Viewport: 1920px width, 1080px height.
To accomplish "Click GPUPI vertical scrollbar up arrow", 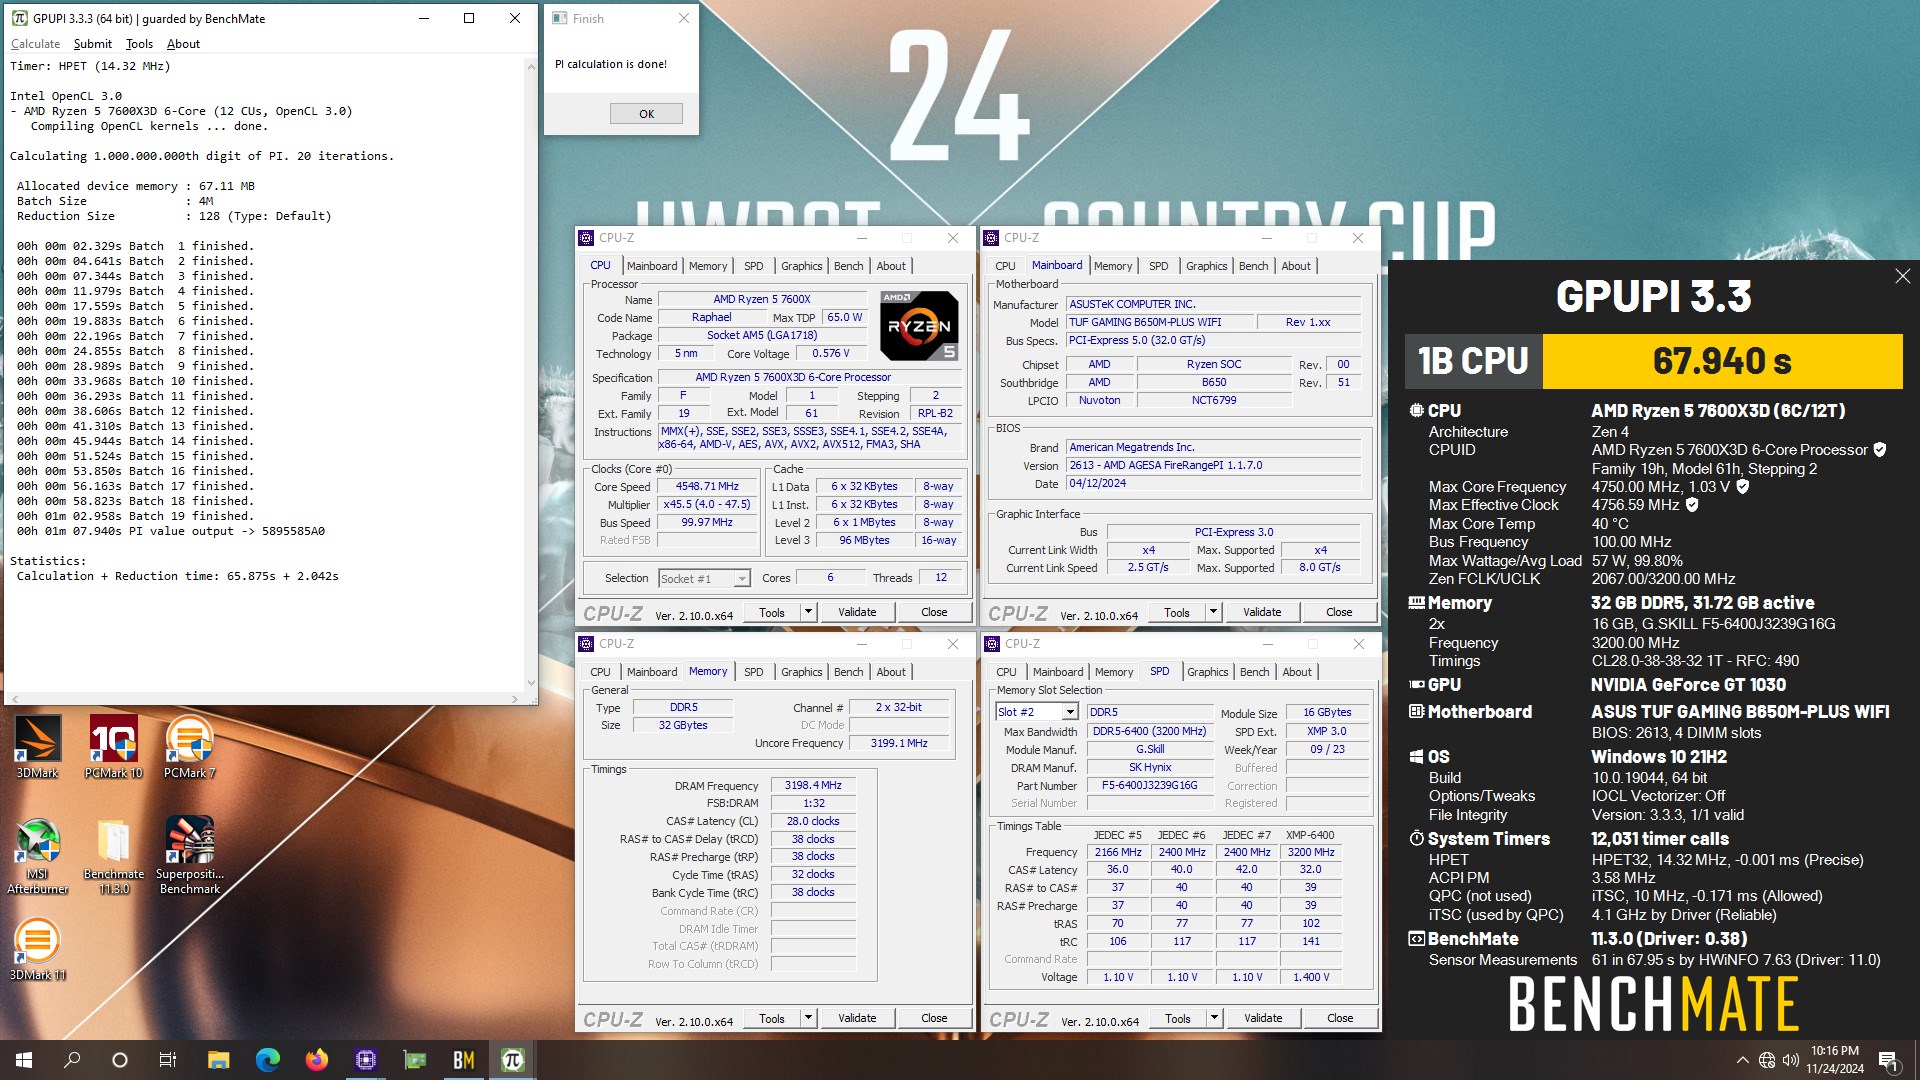I will tap(531, 67).
